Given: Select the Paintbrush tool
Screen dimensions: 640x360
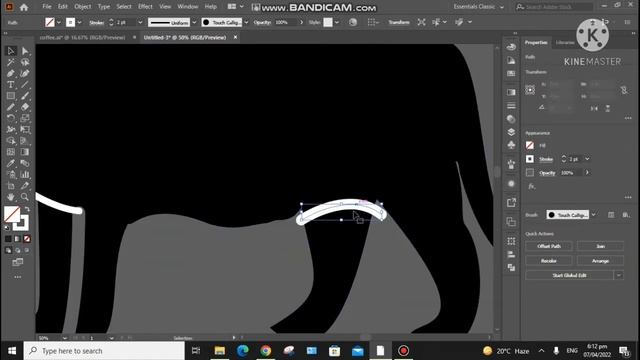Looking at the screenshot, I should tap(25, 96).
